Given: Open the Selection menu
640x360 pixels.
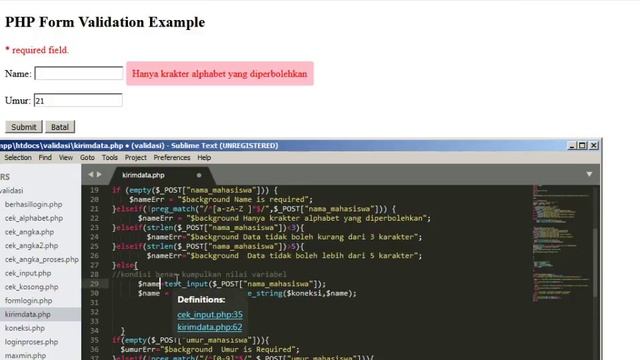Looking at the screenshot, I should click(x=18, y=158).
